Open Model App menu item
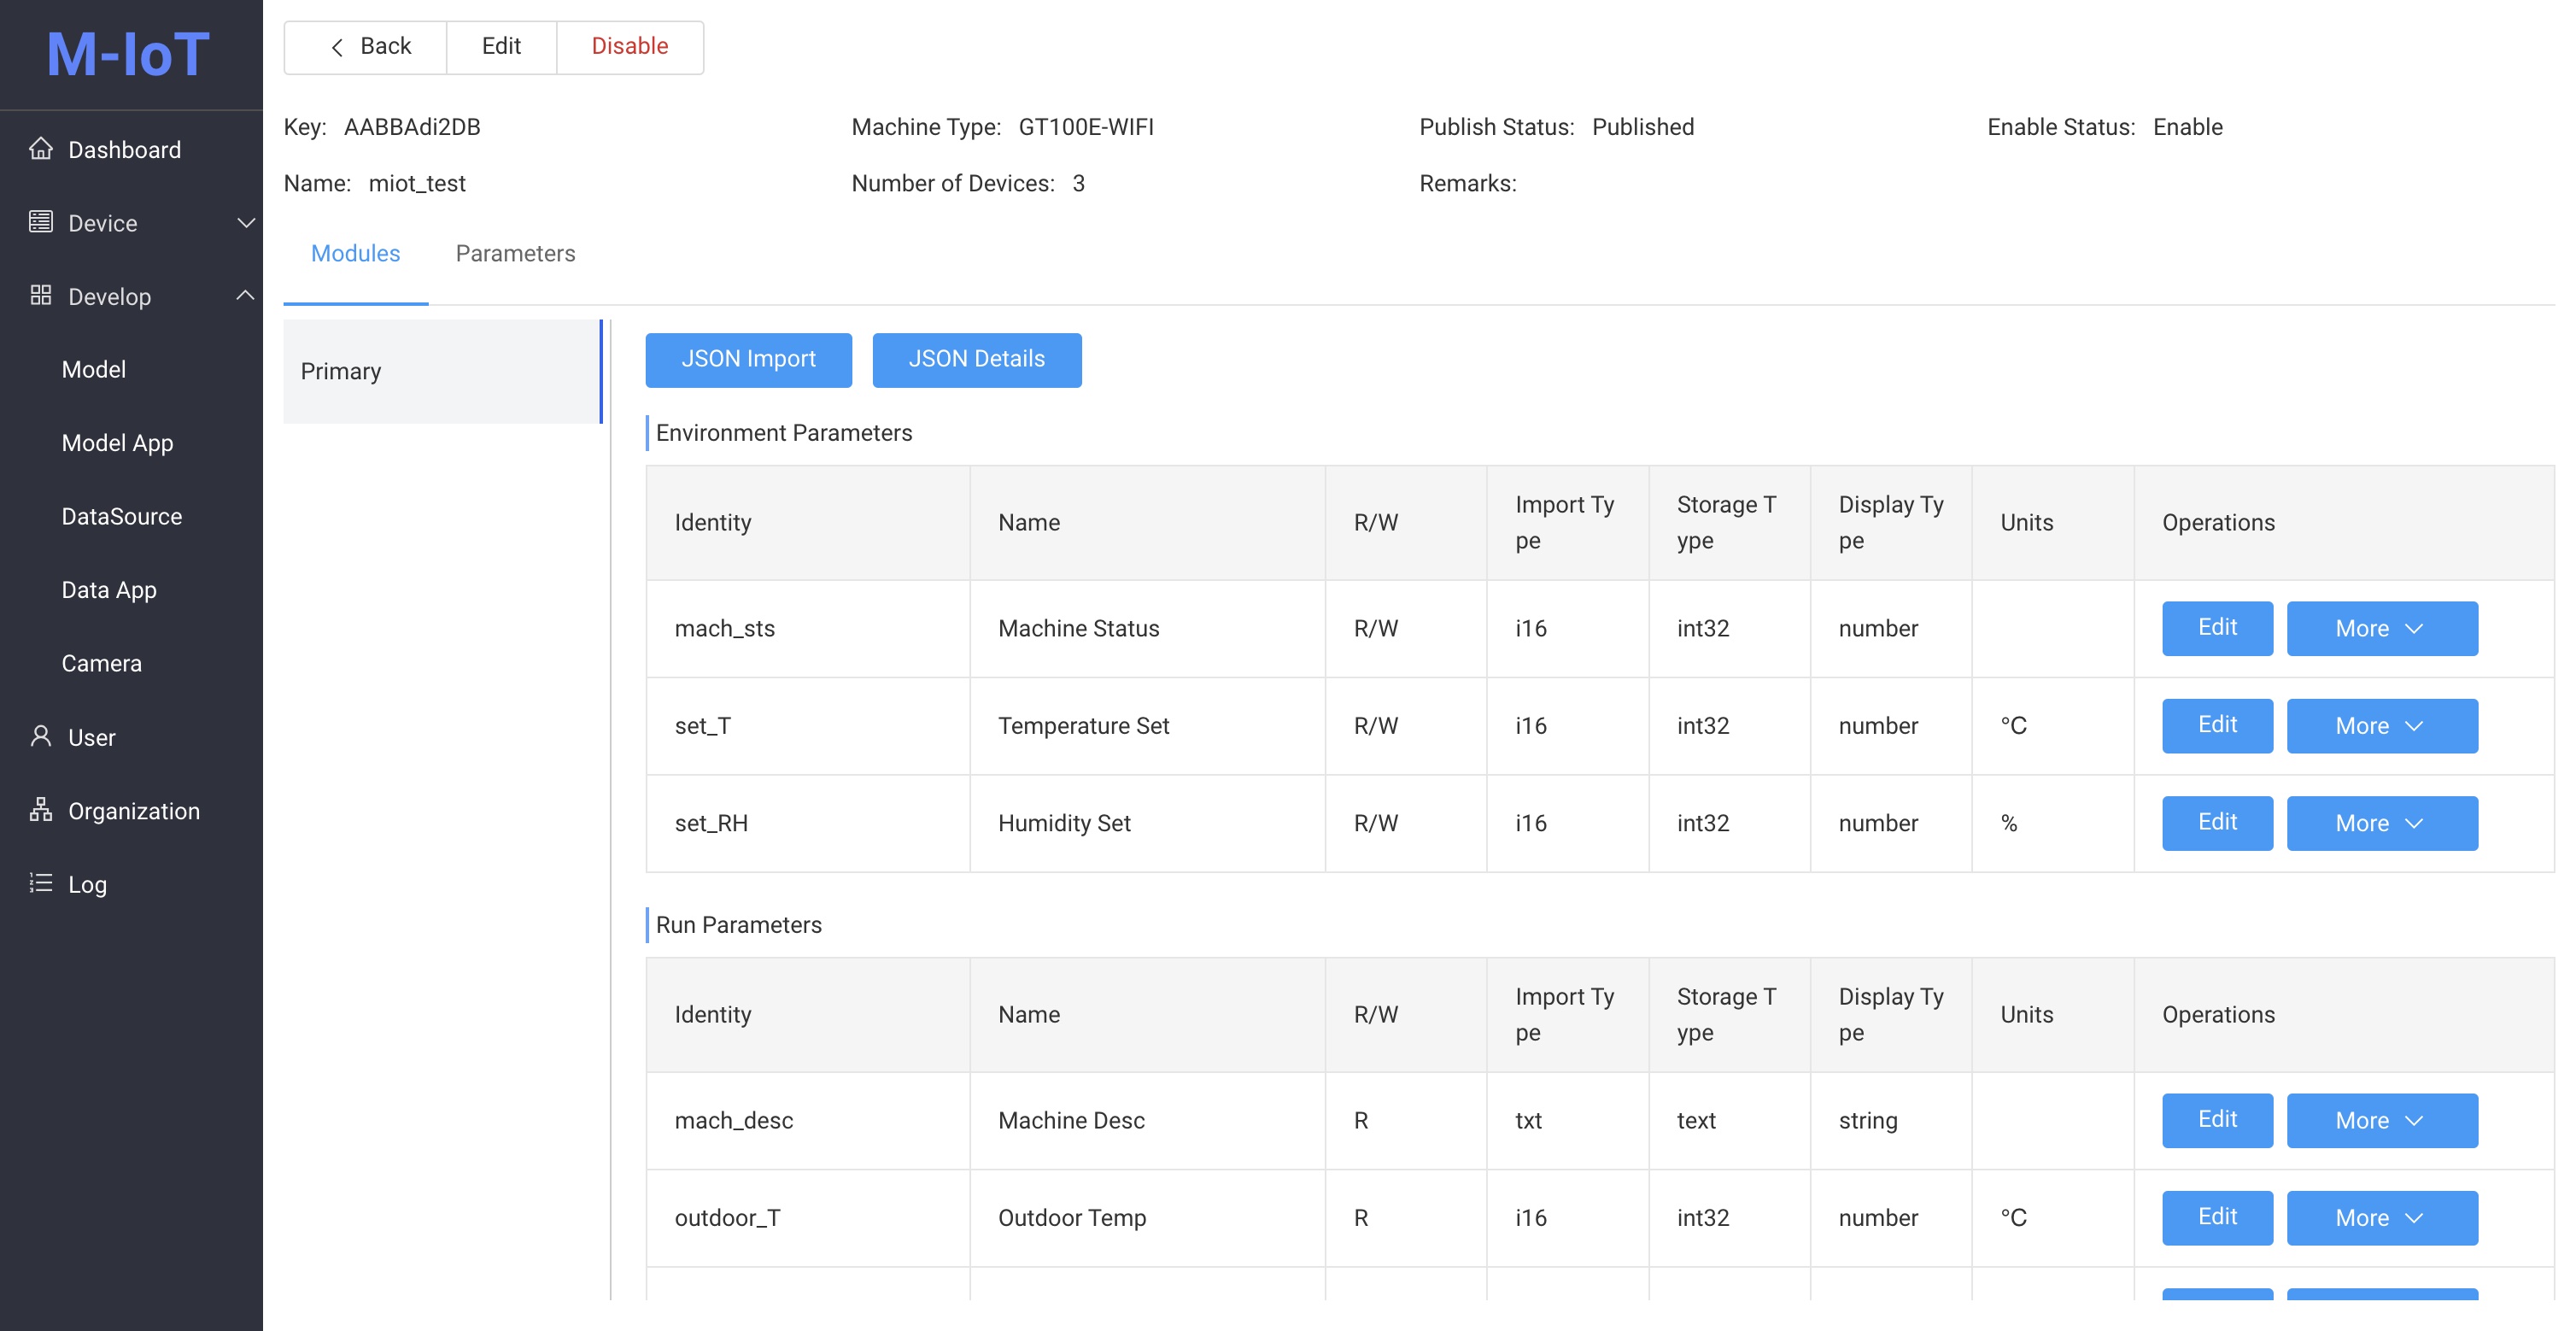The width and height of the screenshot is (2576, 1331). [117, 443]
